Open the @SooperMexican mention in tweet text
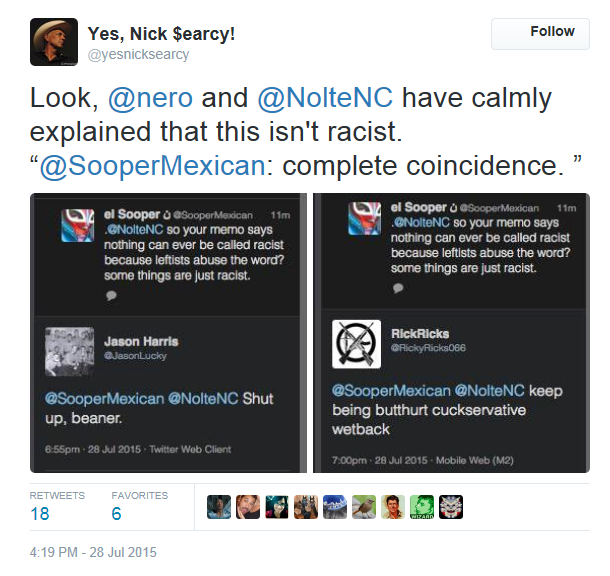The image size is (610, 576). pyautogui.click(x=152, y=166)
